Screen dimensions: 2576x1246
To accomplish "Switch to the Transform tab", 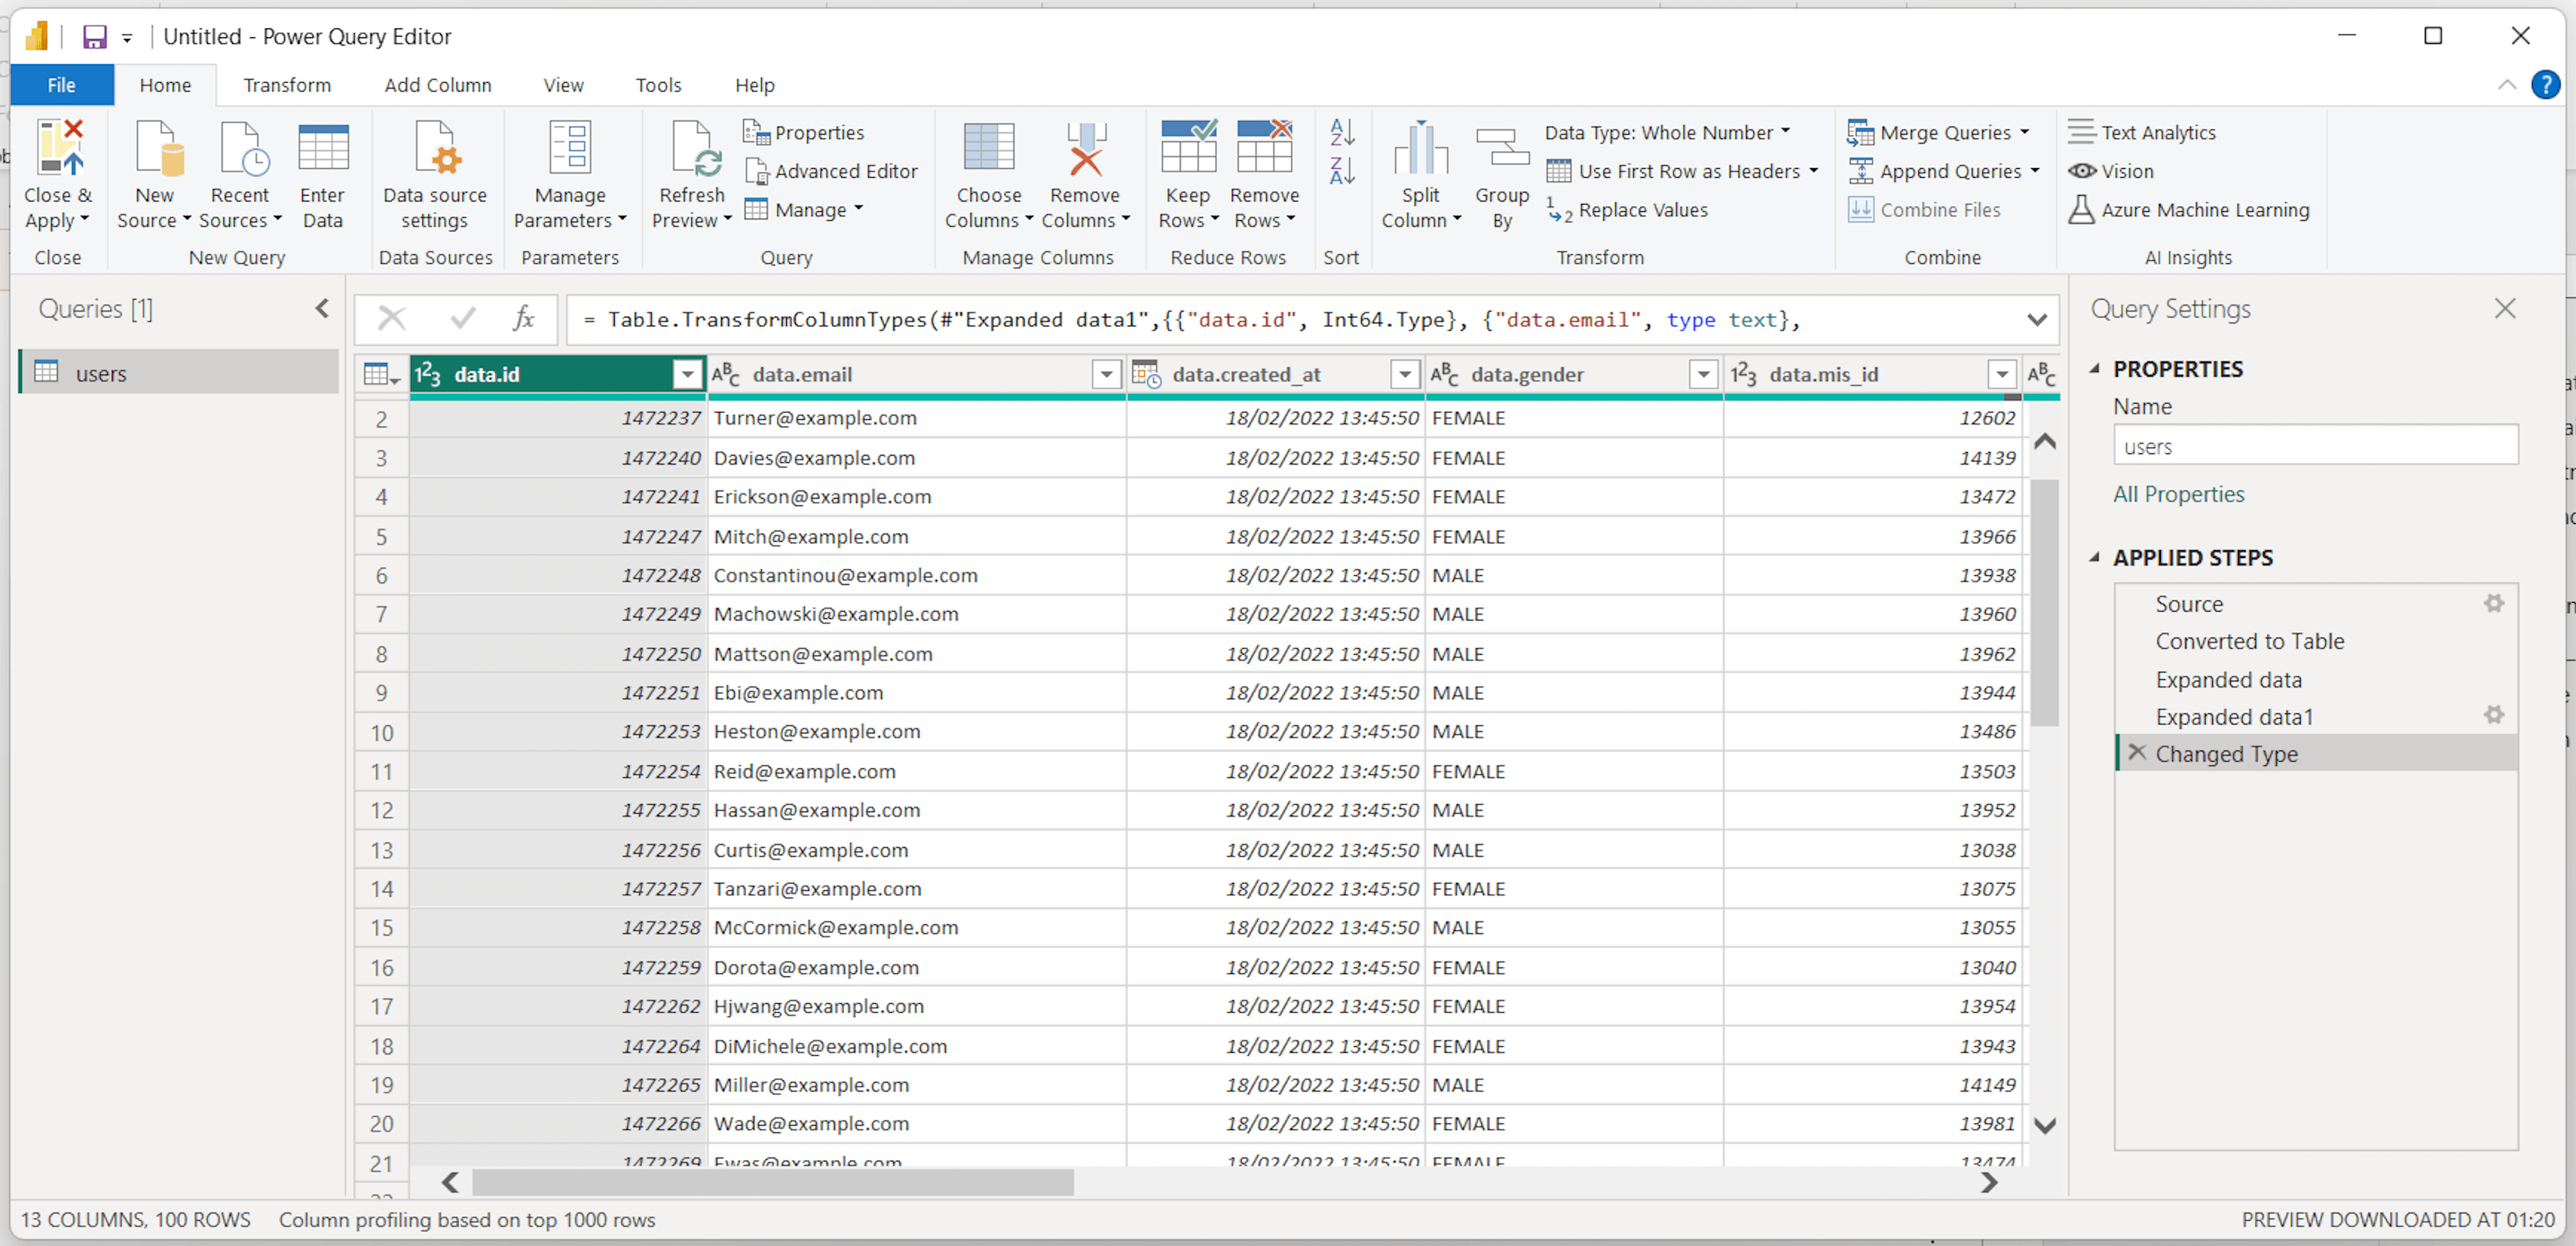I will [287, 85].
